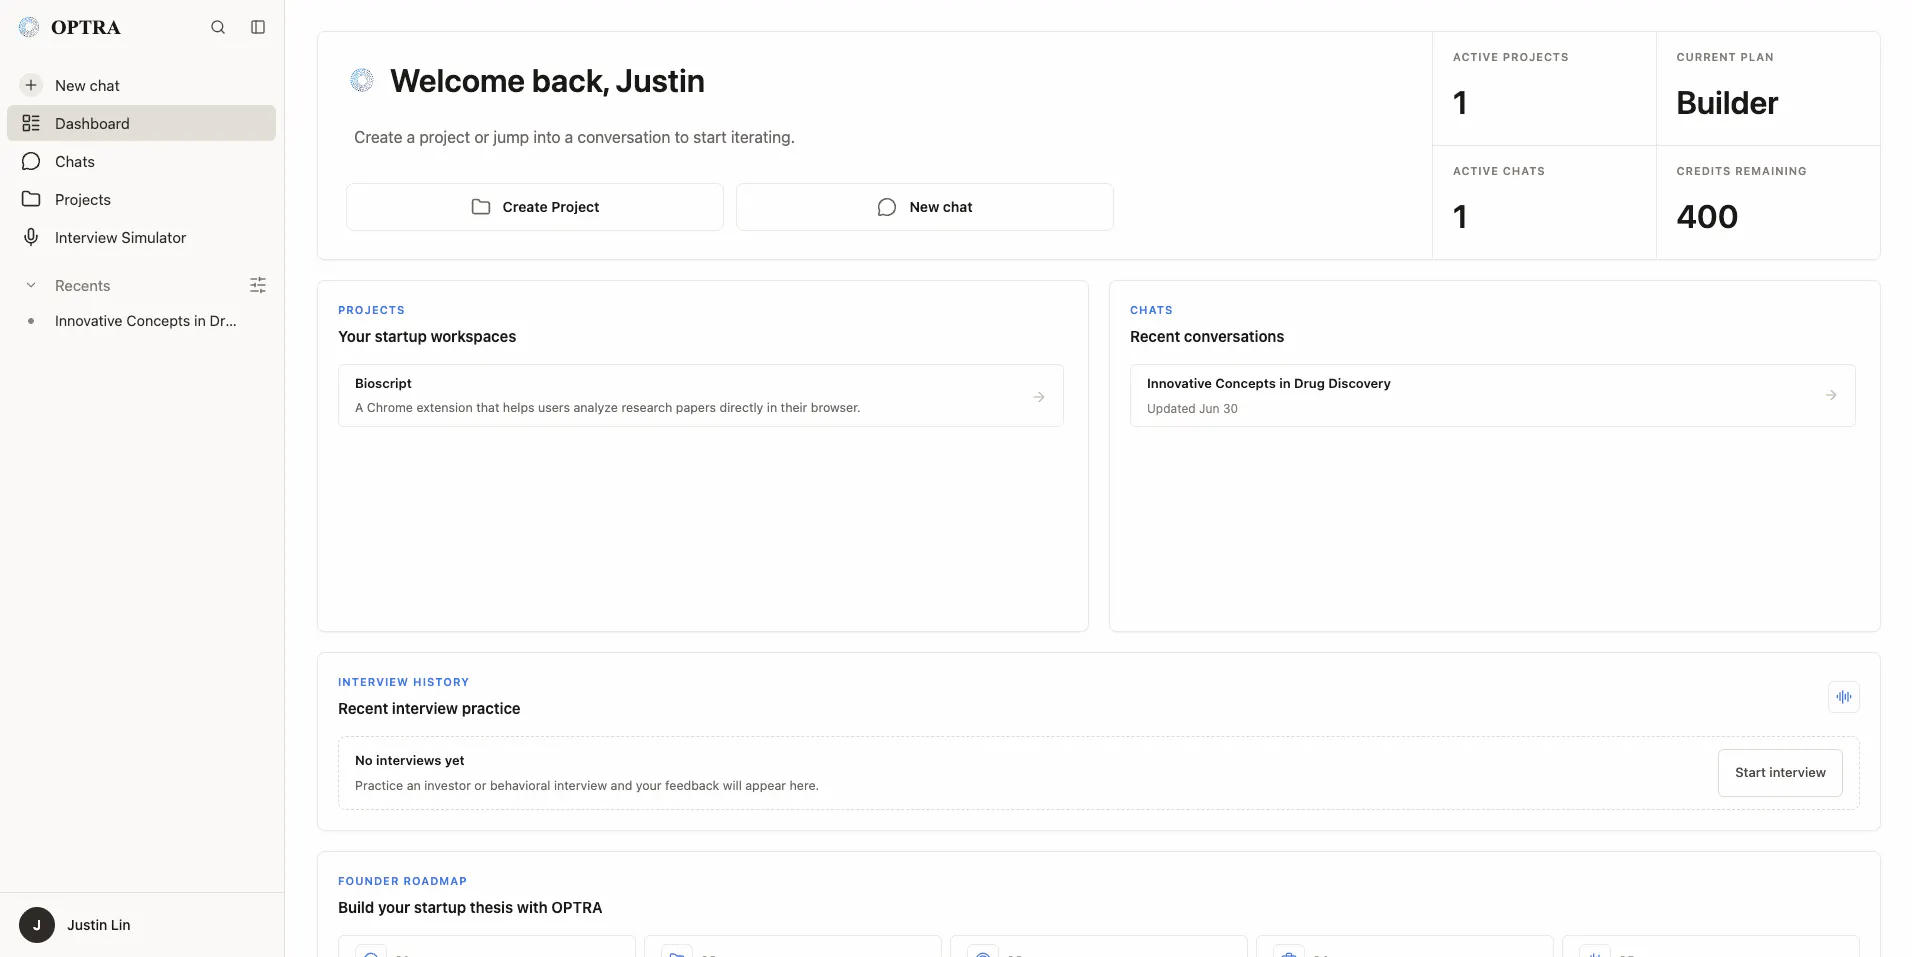Click the 'Recent interview practice' heading
Viewport: 1912px width, 957px height.
click(429, 709)
